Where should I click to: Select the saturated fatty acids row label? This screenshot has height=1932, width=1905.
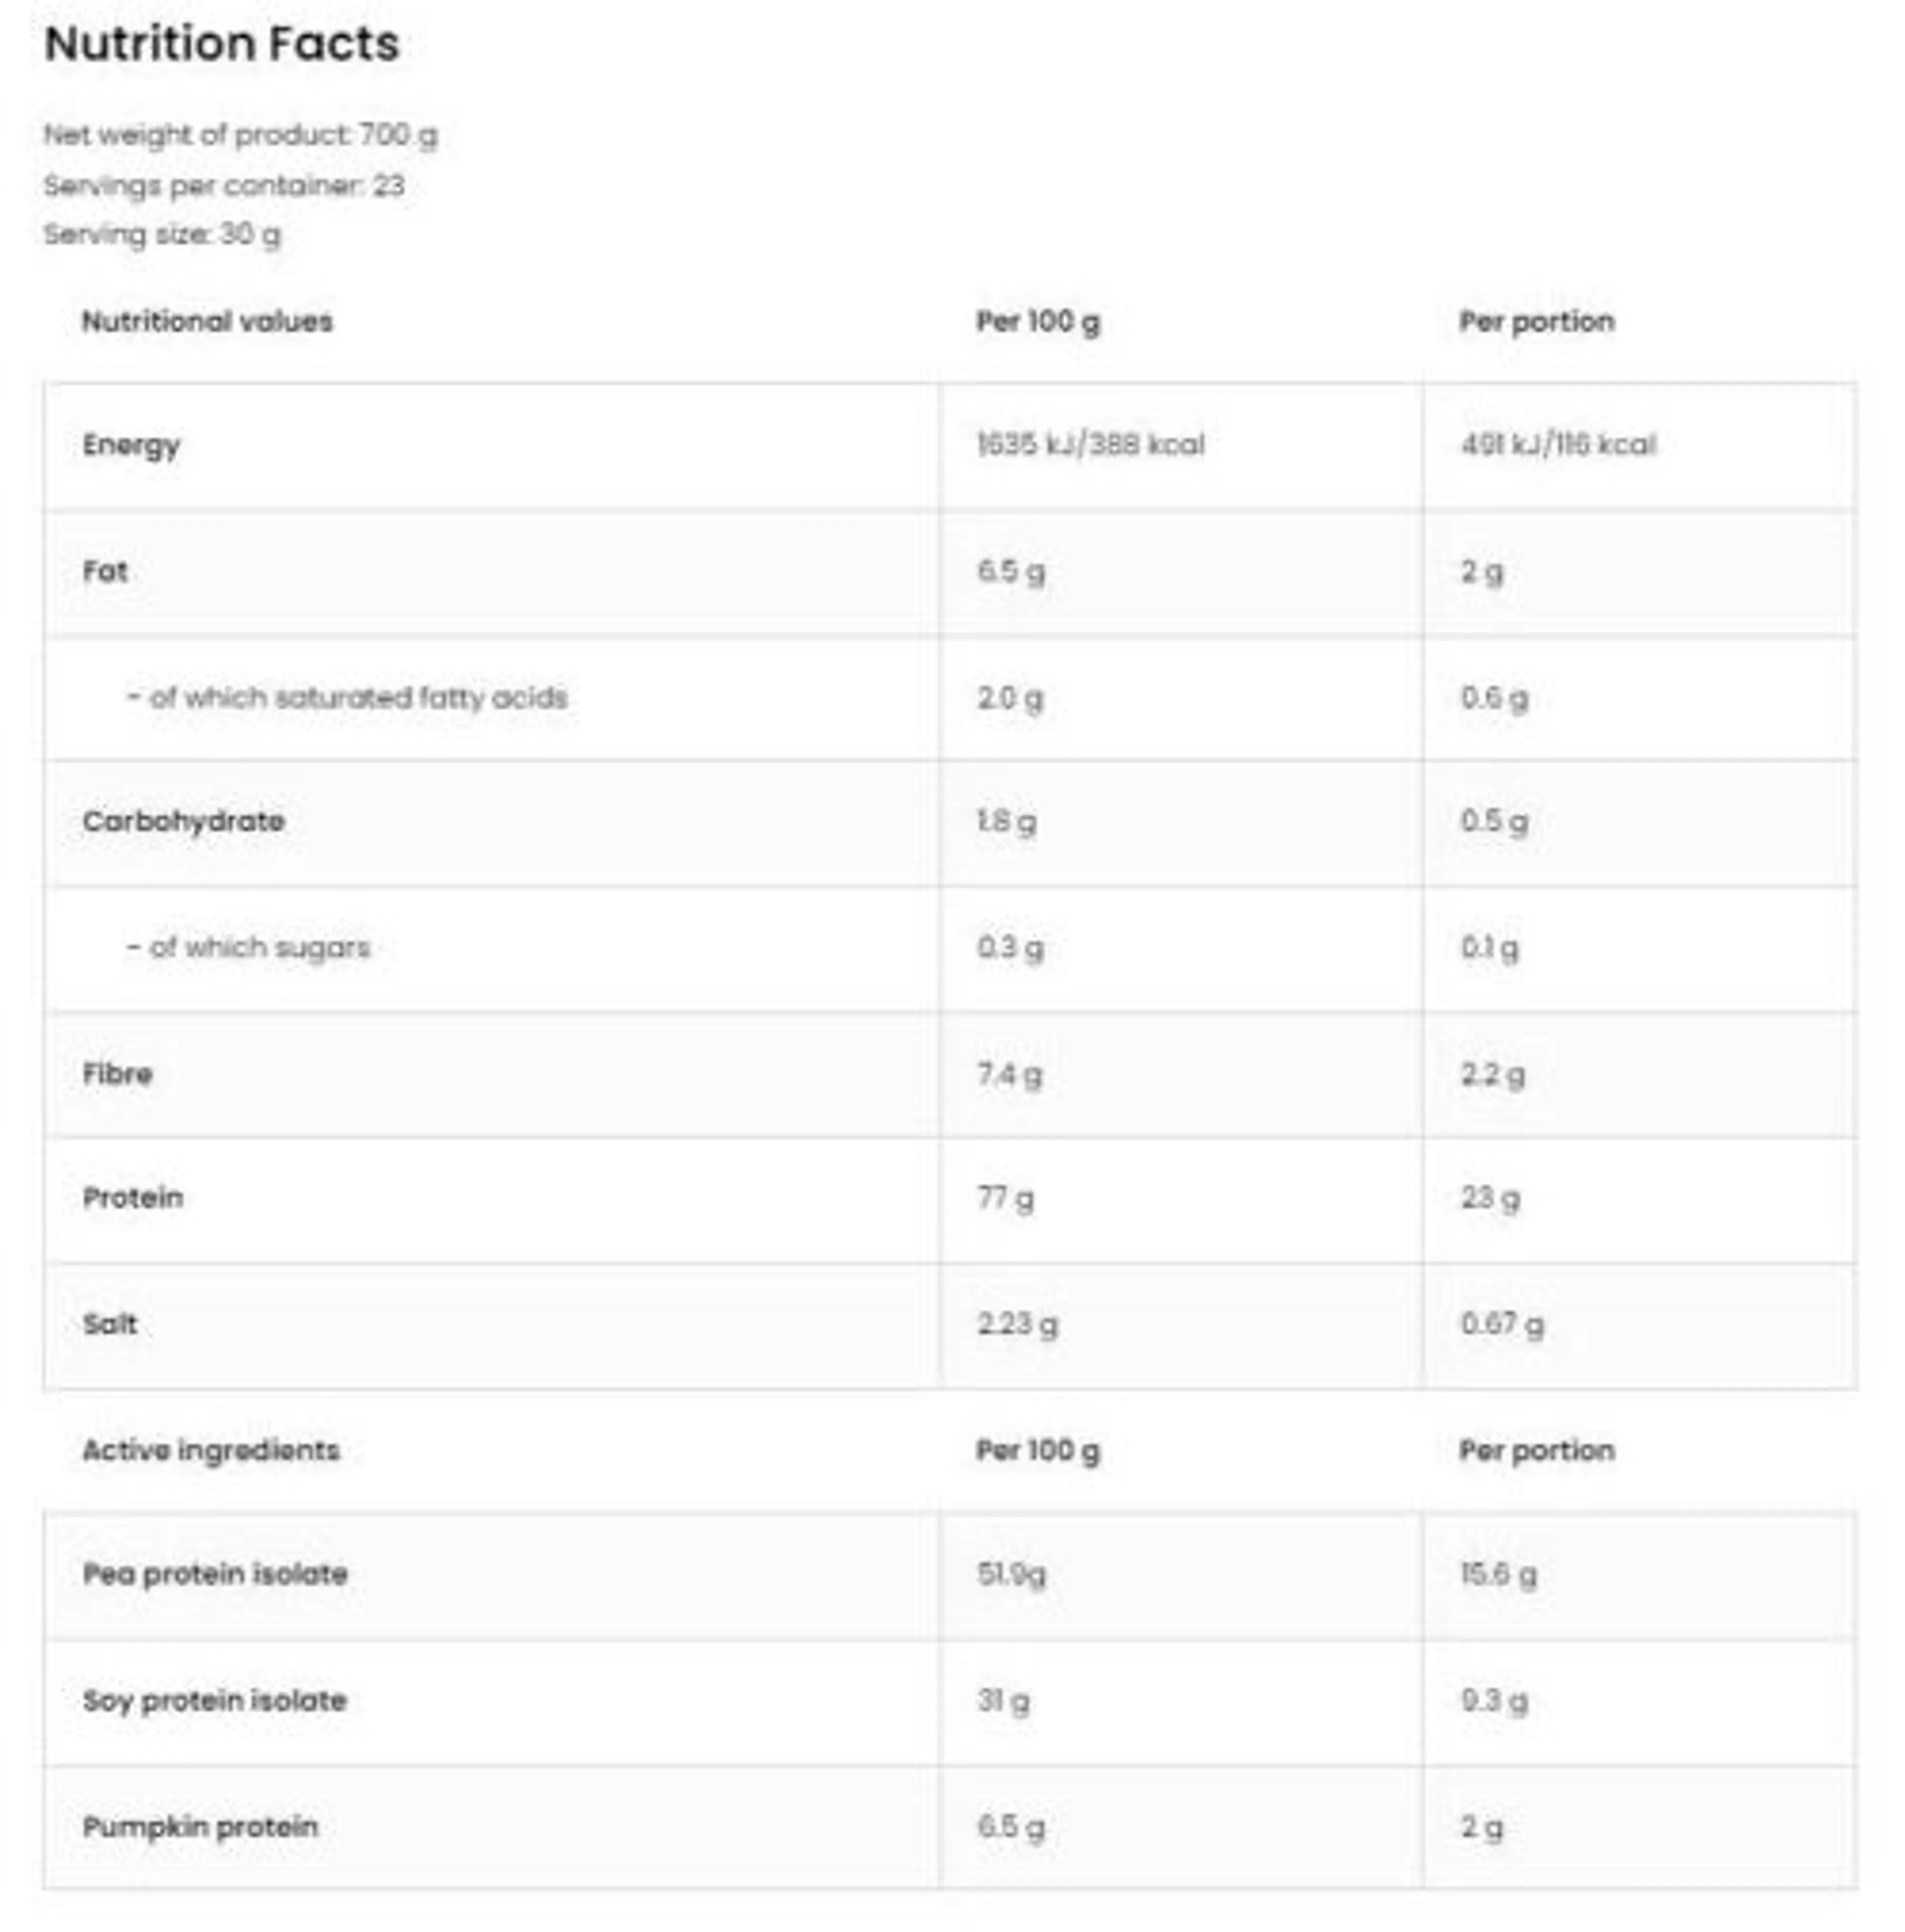point(347,697)
